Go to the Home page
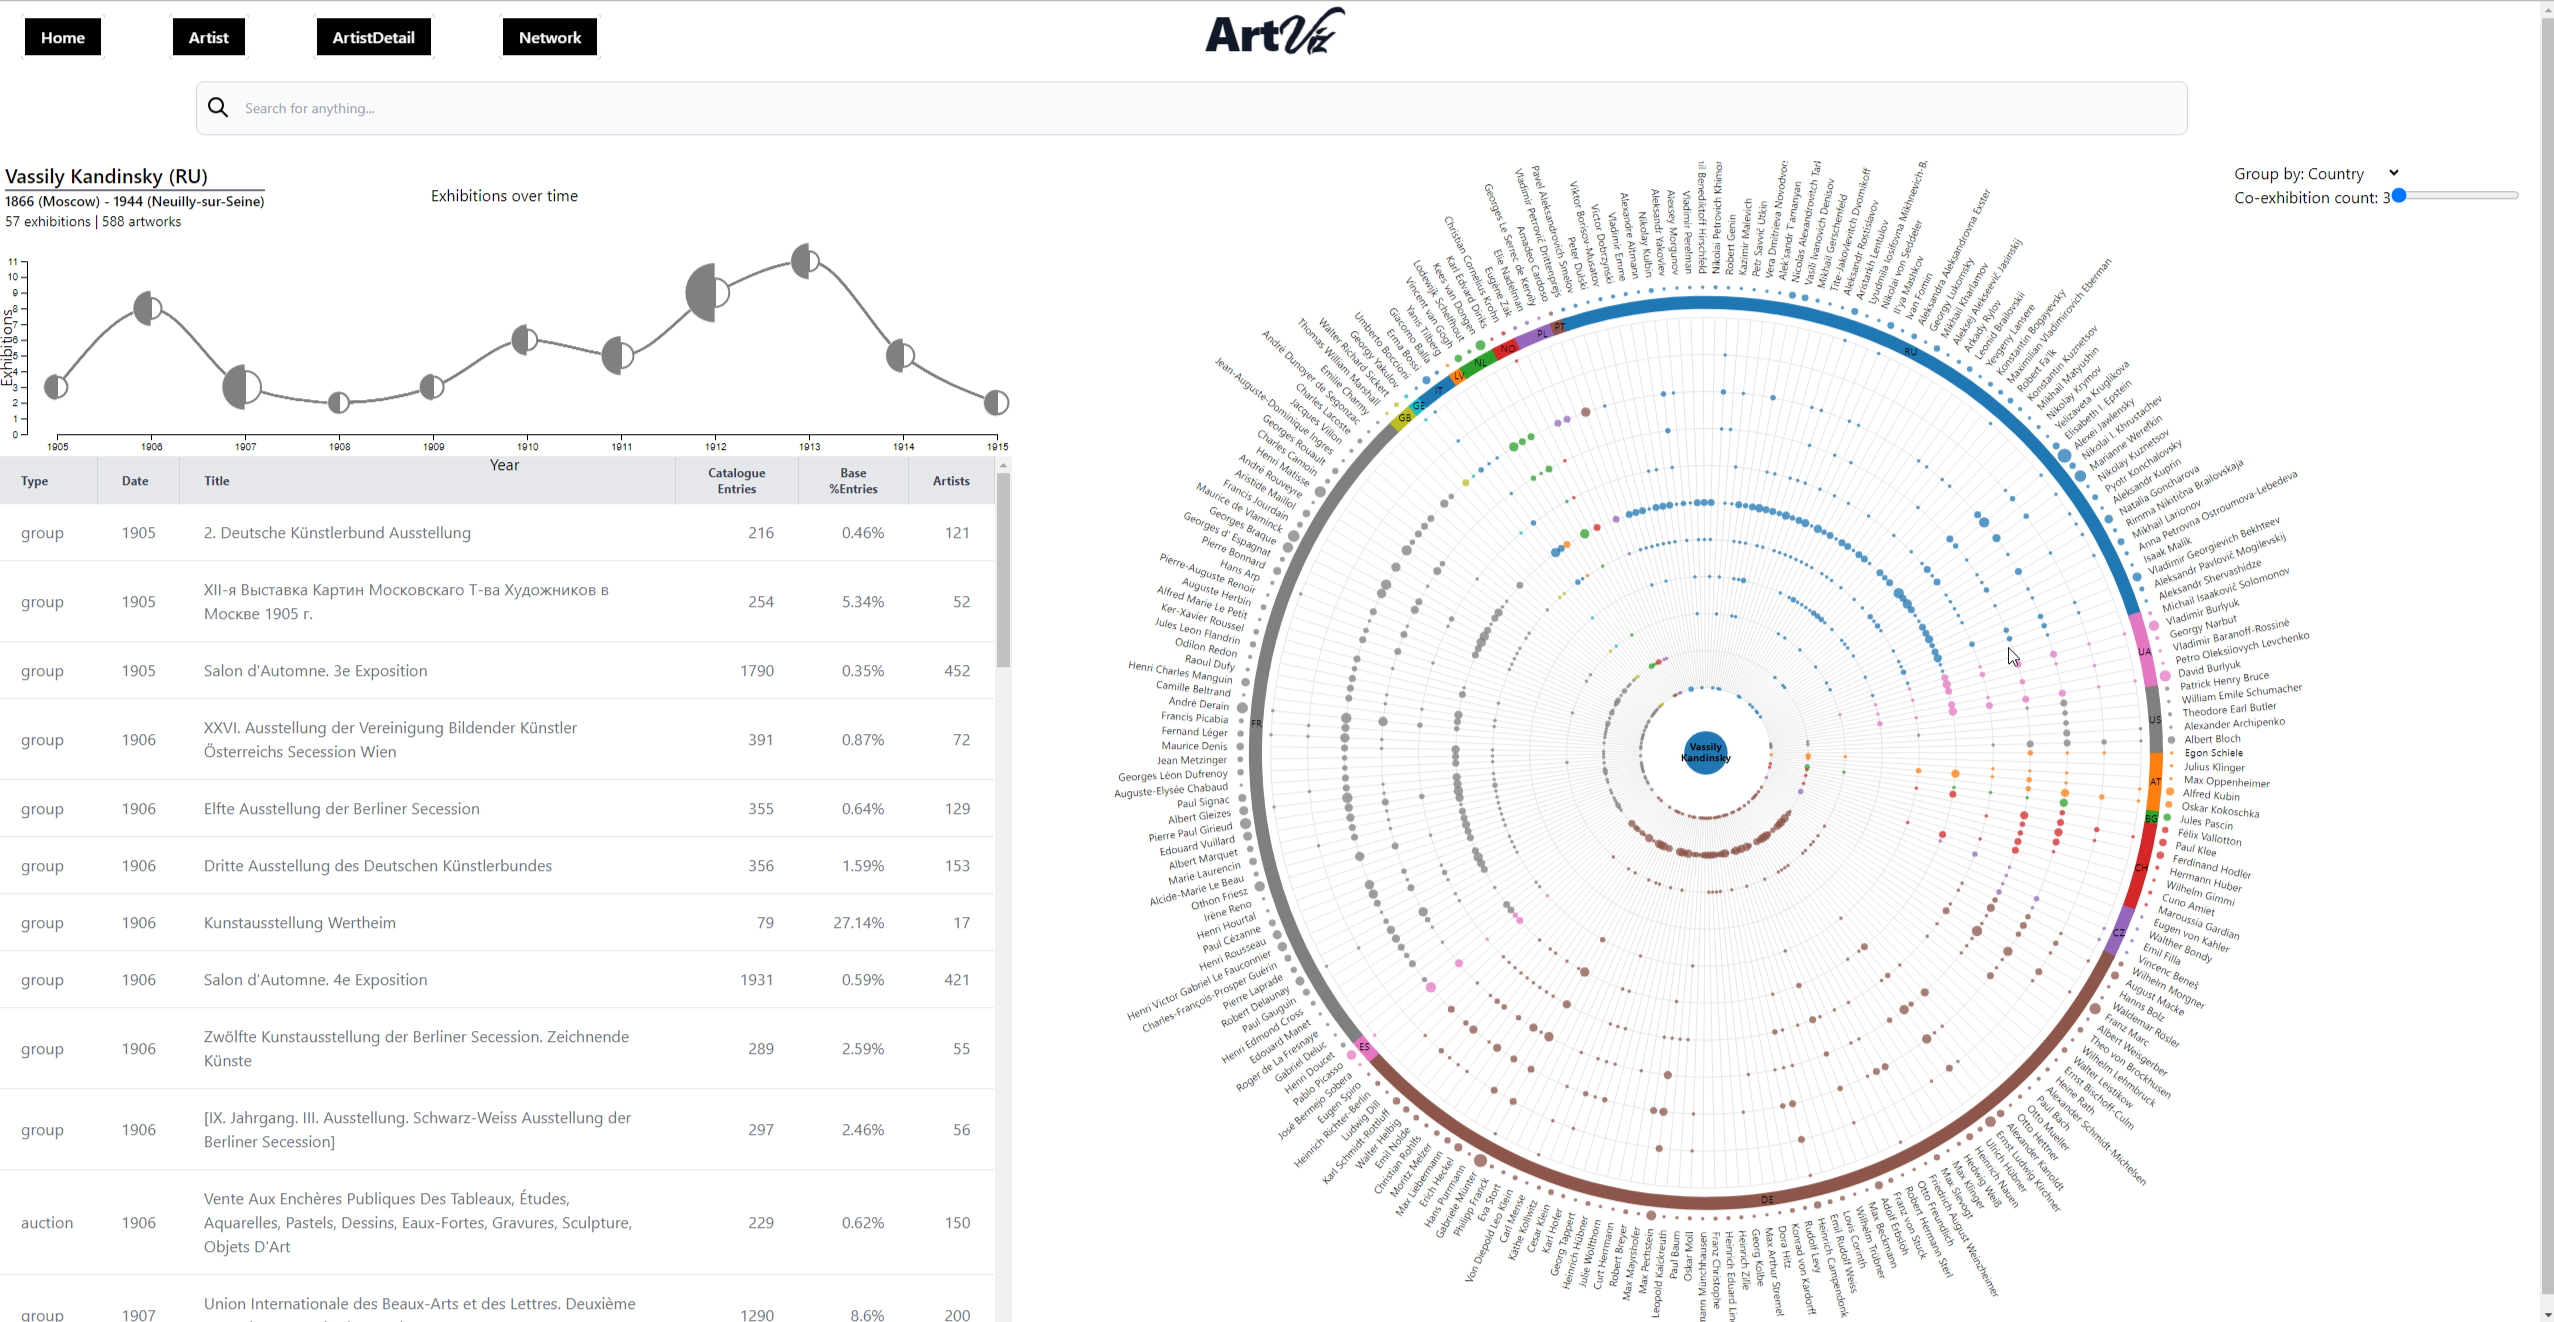 pos(63,37)
